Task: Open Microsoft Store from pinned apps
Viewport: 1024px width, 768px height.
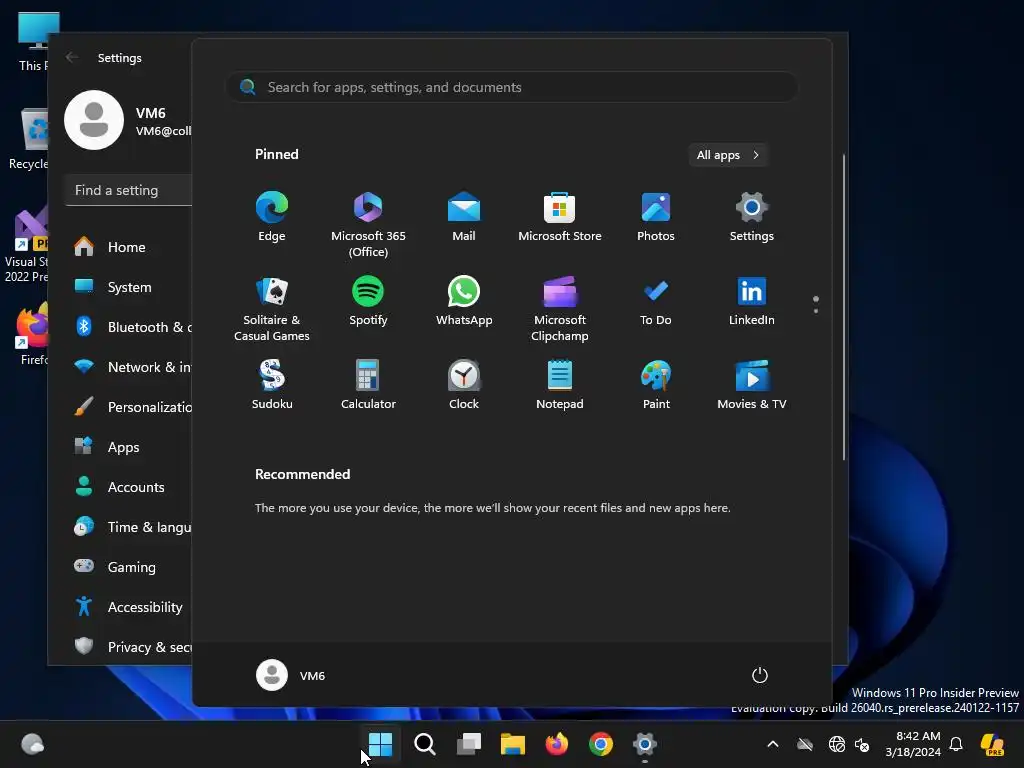Action: point(560,217)
